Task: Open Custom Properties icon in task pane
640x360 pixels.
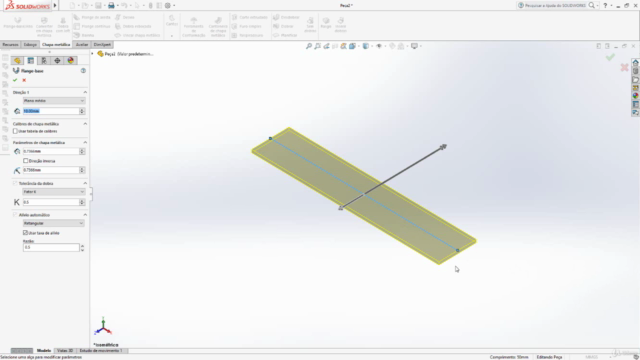Action: [x=636, y=104]
